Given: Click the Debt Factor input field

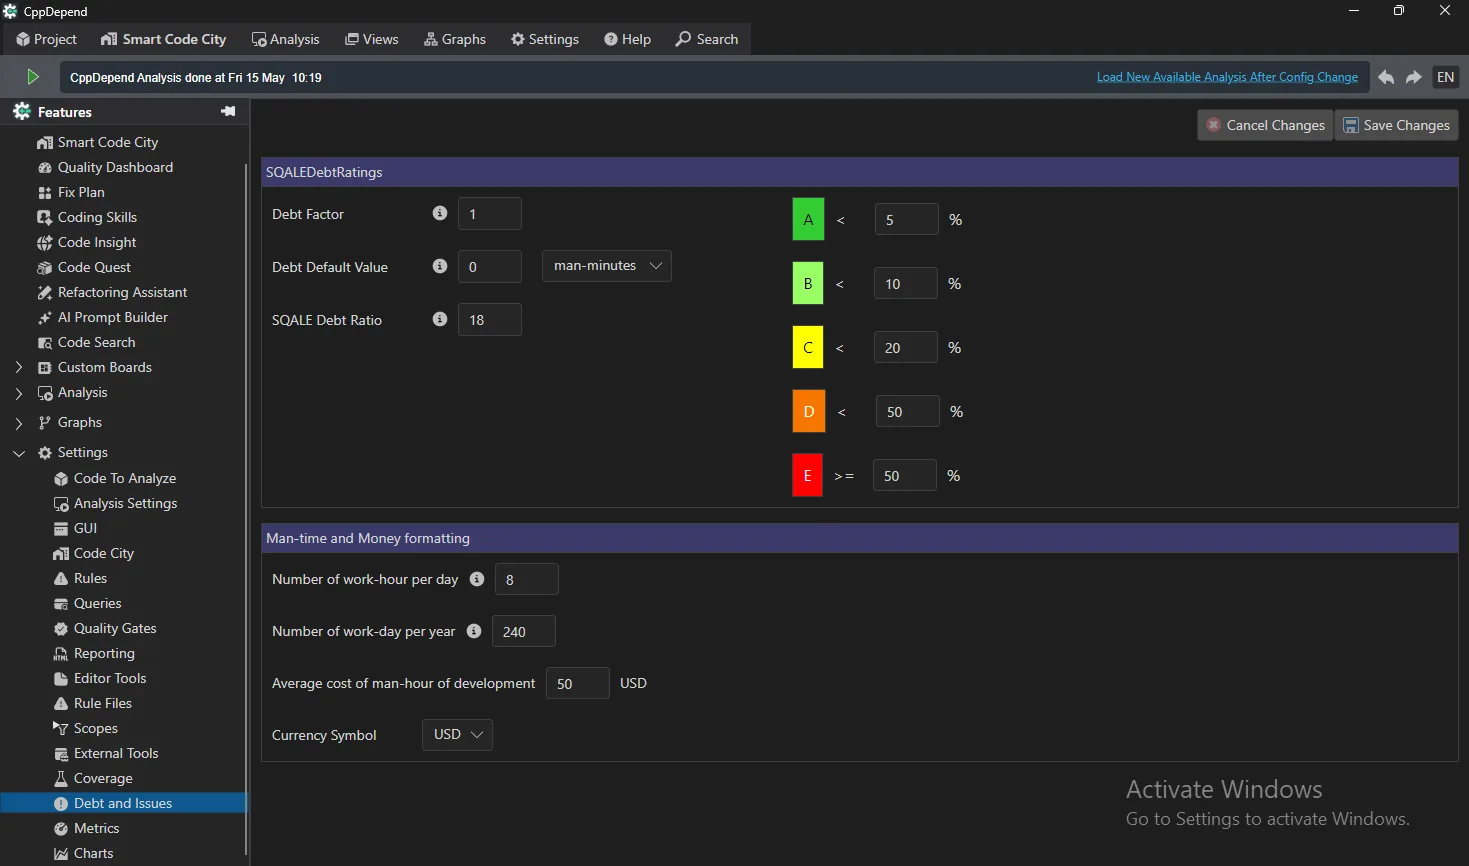Looking at the screenshot, I should pos(490,214).
